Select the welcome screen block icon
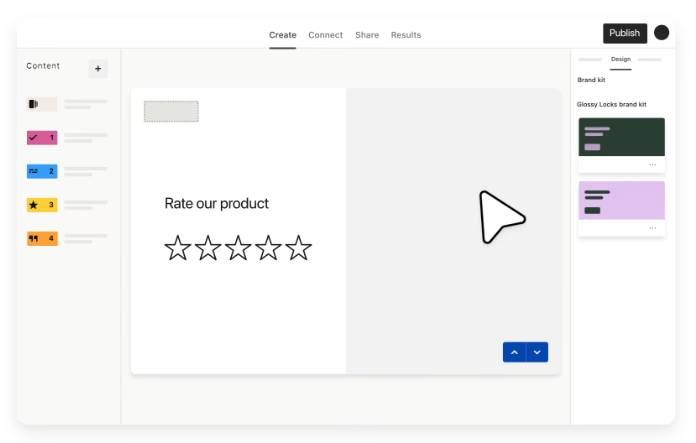 [42, 104]
